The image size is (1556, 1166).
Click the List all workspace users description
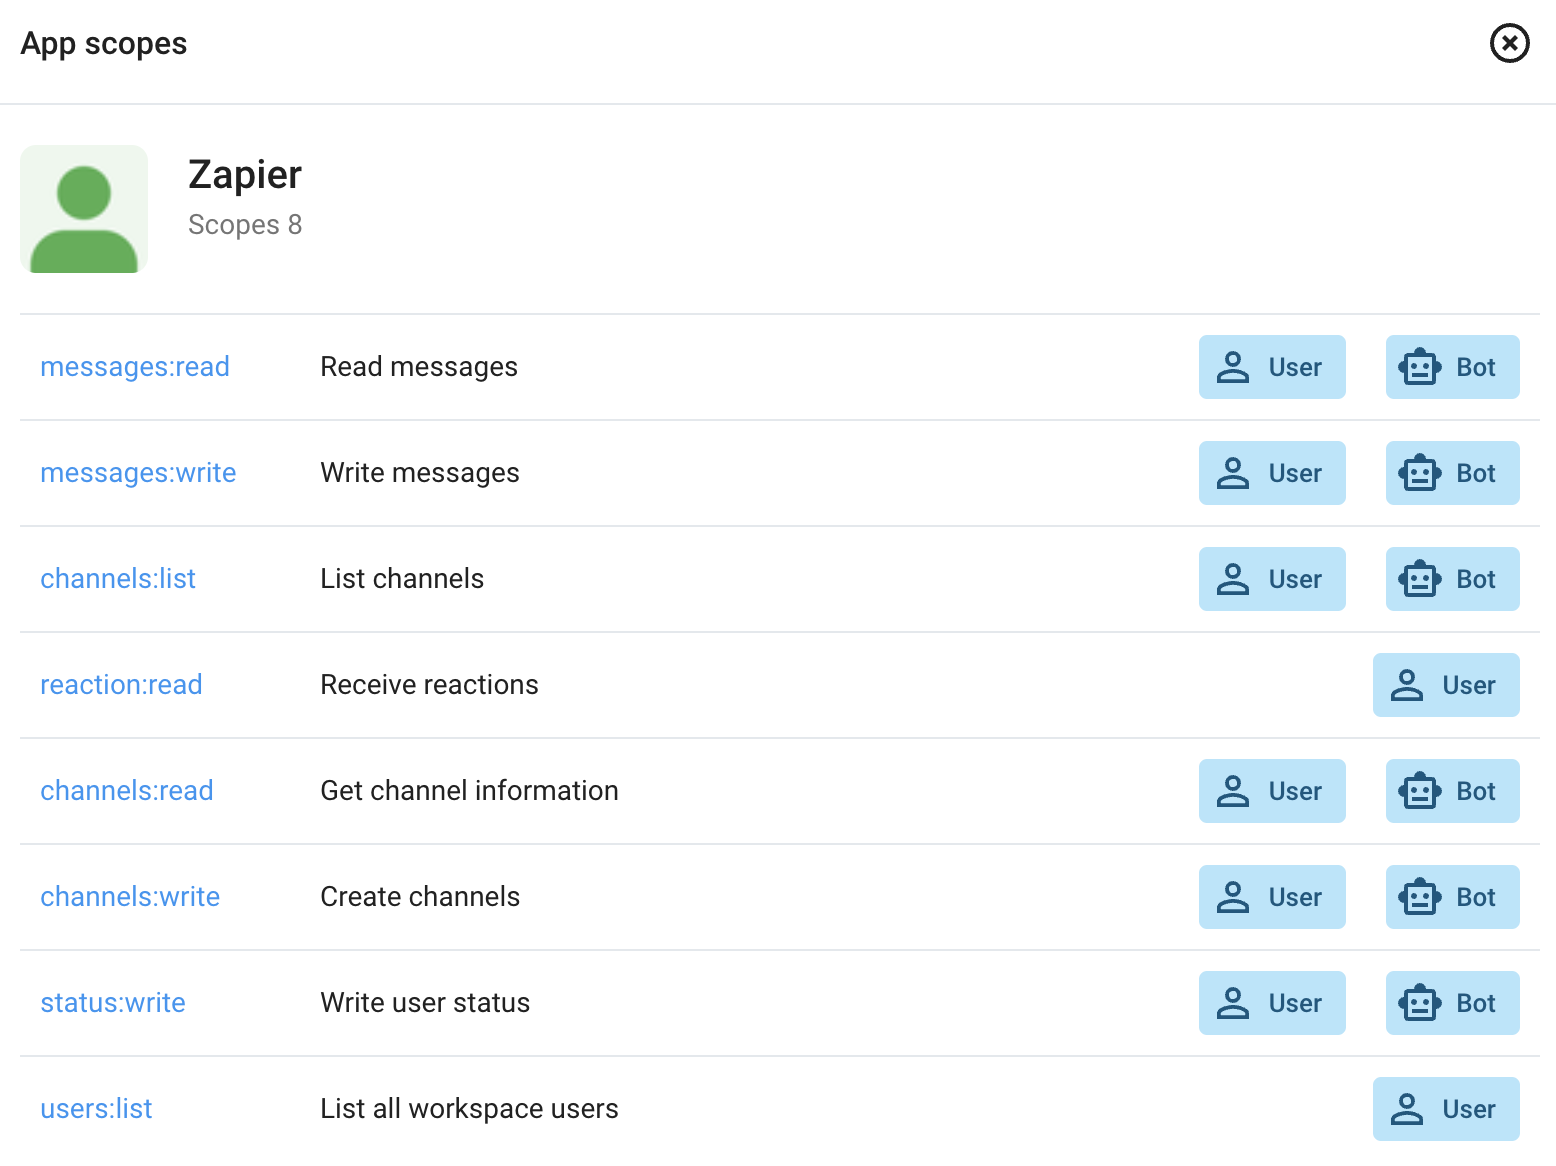[x=469, y=1109]
